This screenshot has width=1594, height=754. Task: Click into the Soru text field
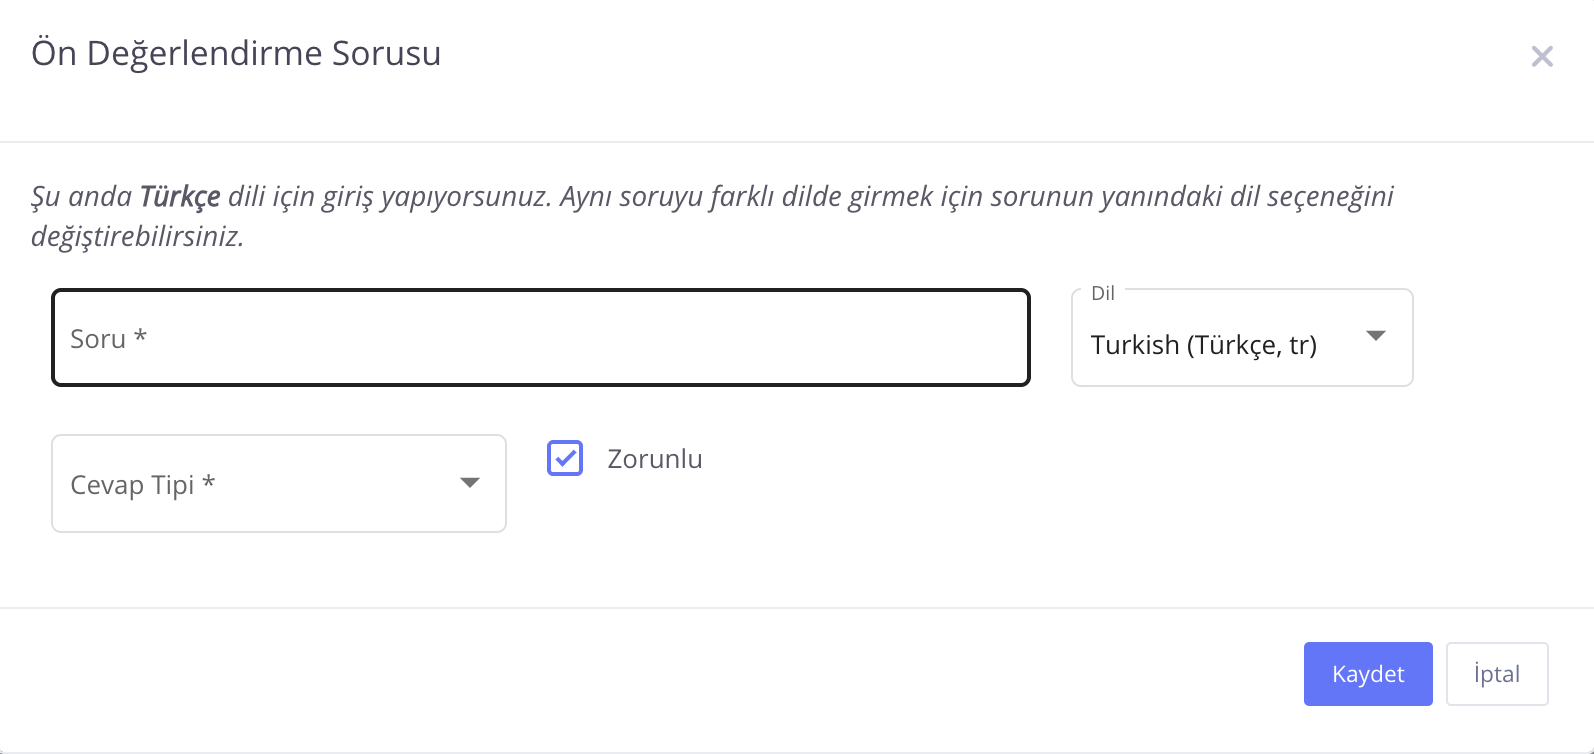540,338
